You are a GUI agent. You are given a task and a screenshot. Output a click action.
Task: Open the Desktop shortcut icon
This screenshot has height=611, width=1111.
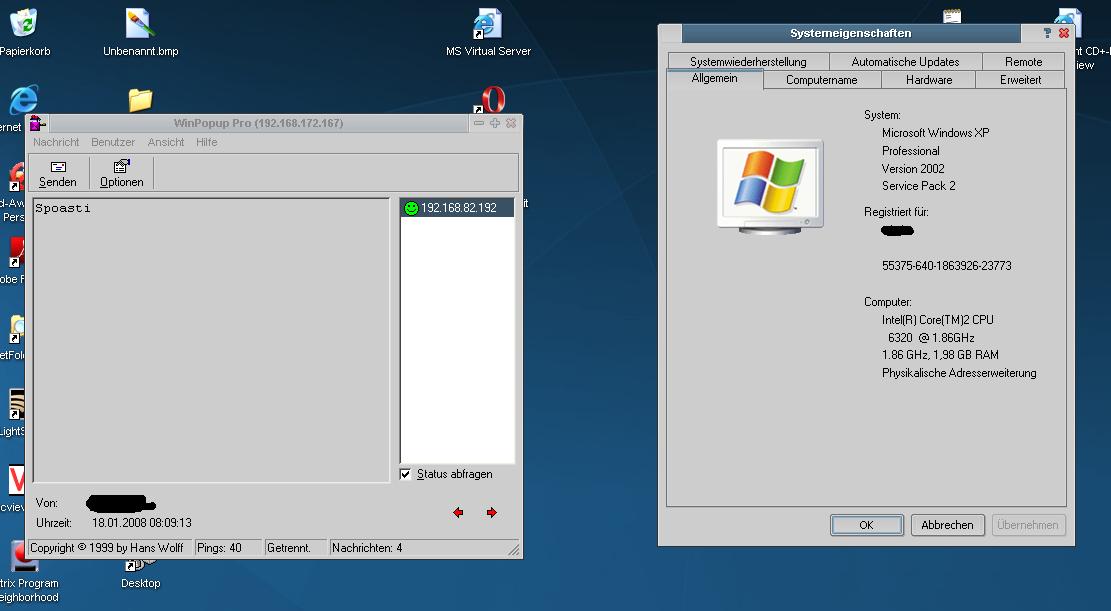click(140, 575)
